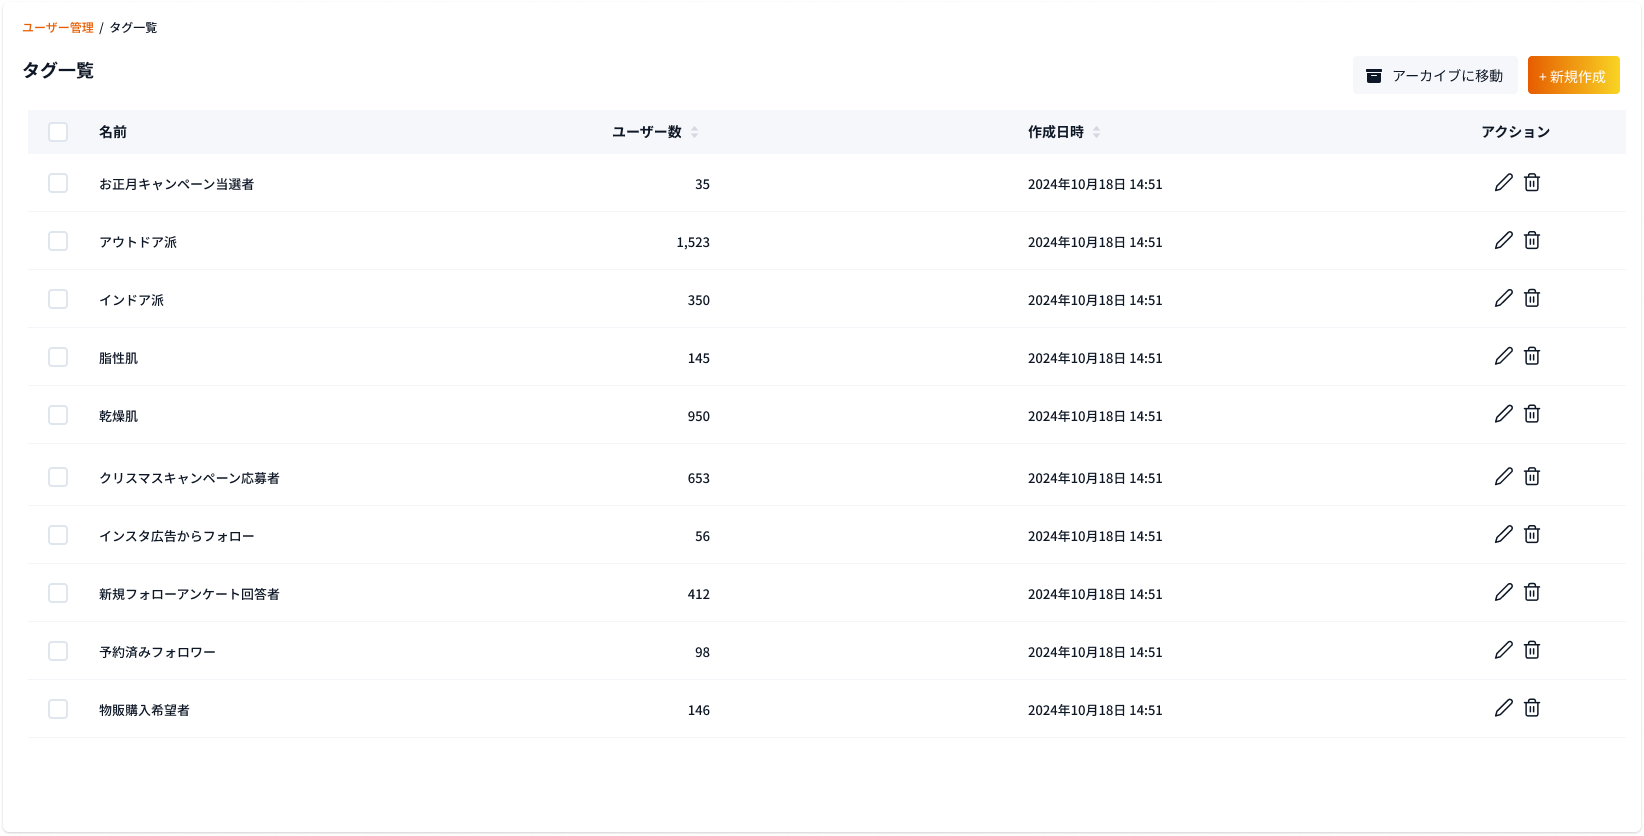
Task: Toggle the select-all checkbox in table header
Action: (x=58, y=132)
